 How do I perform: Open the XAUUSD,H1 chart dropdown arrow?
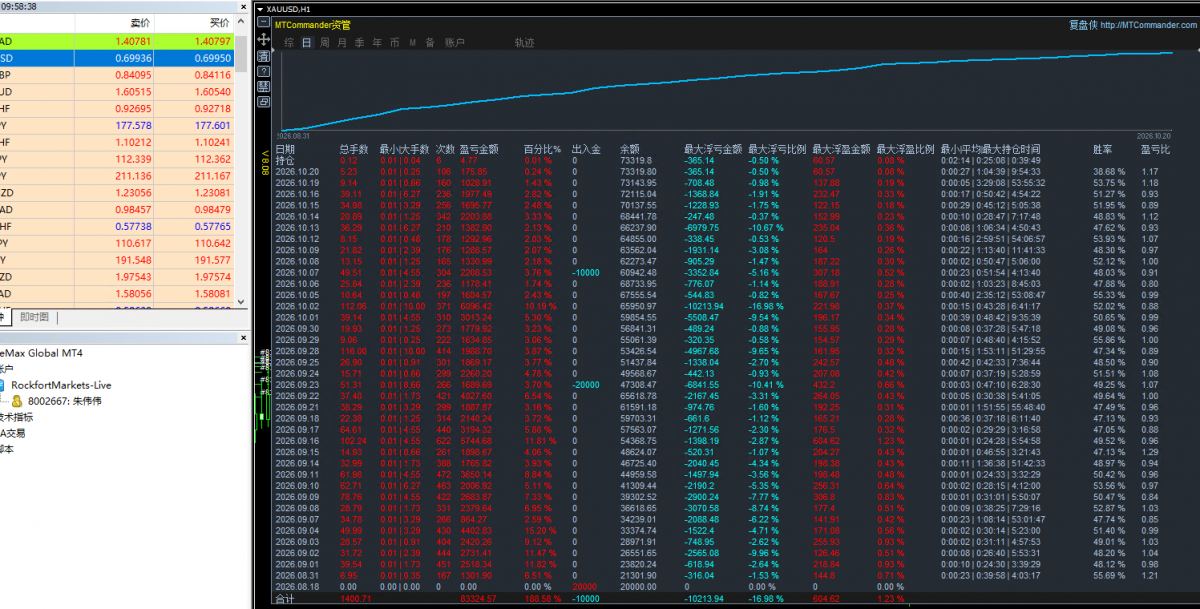click(261, 8)
